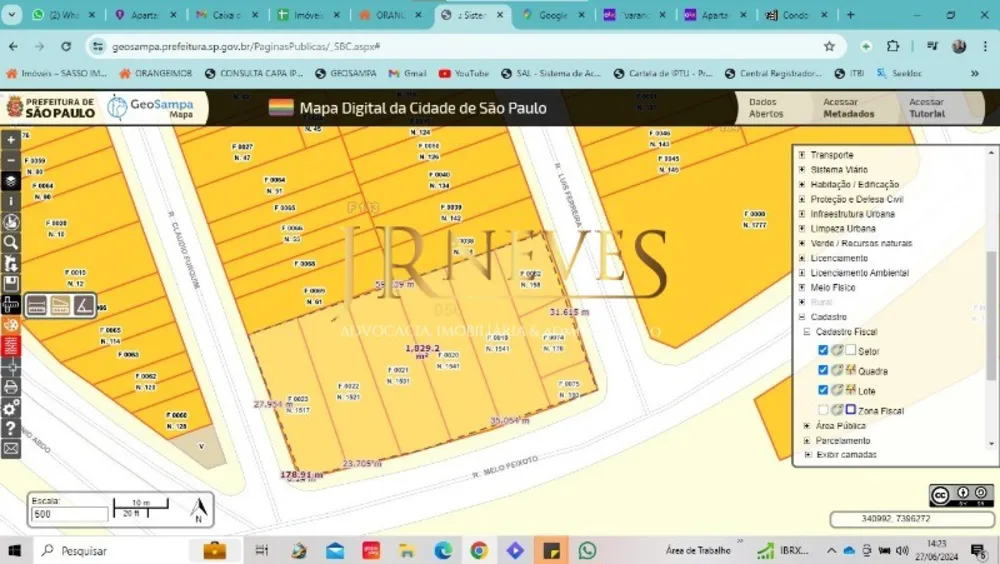Click Acessar Metadados in the header
1000x564 pixels.
pyautogui.click(x=848, y=108)
